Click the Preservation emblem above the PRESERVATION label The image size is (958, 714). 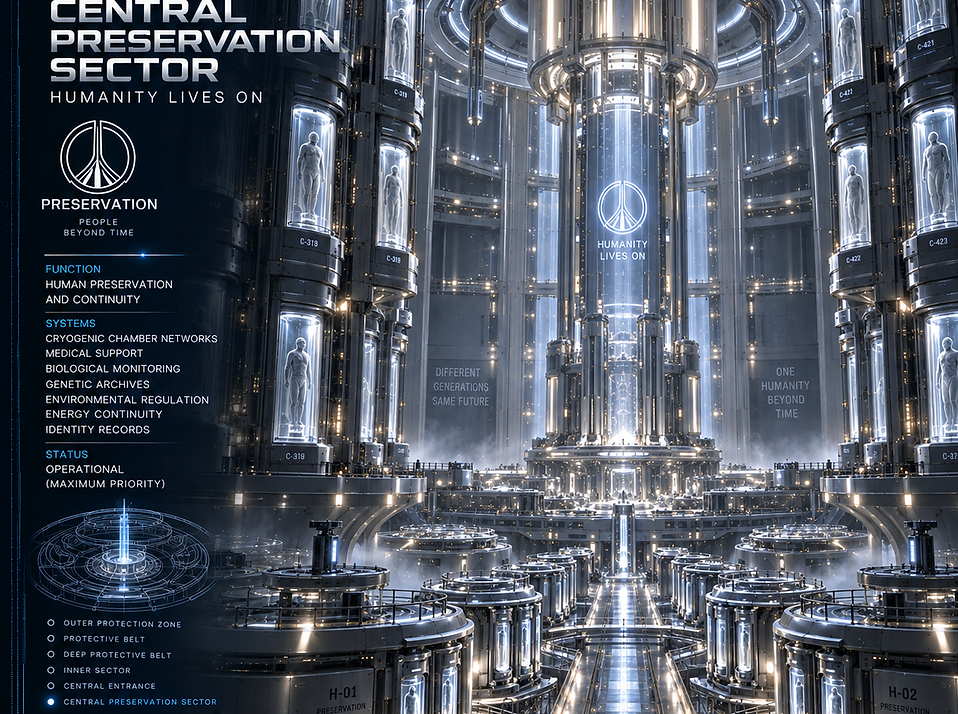tap(98, 157)
